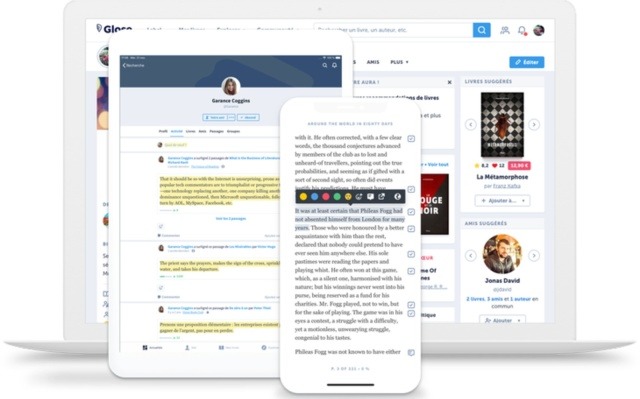Open the friends icon in top bar
This screenshot has width=640, height=399.
click(505, 30)
